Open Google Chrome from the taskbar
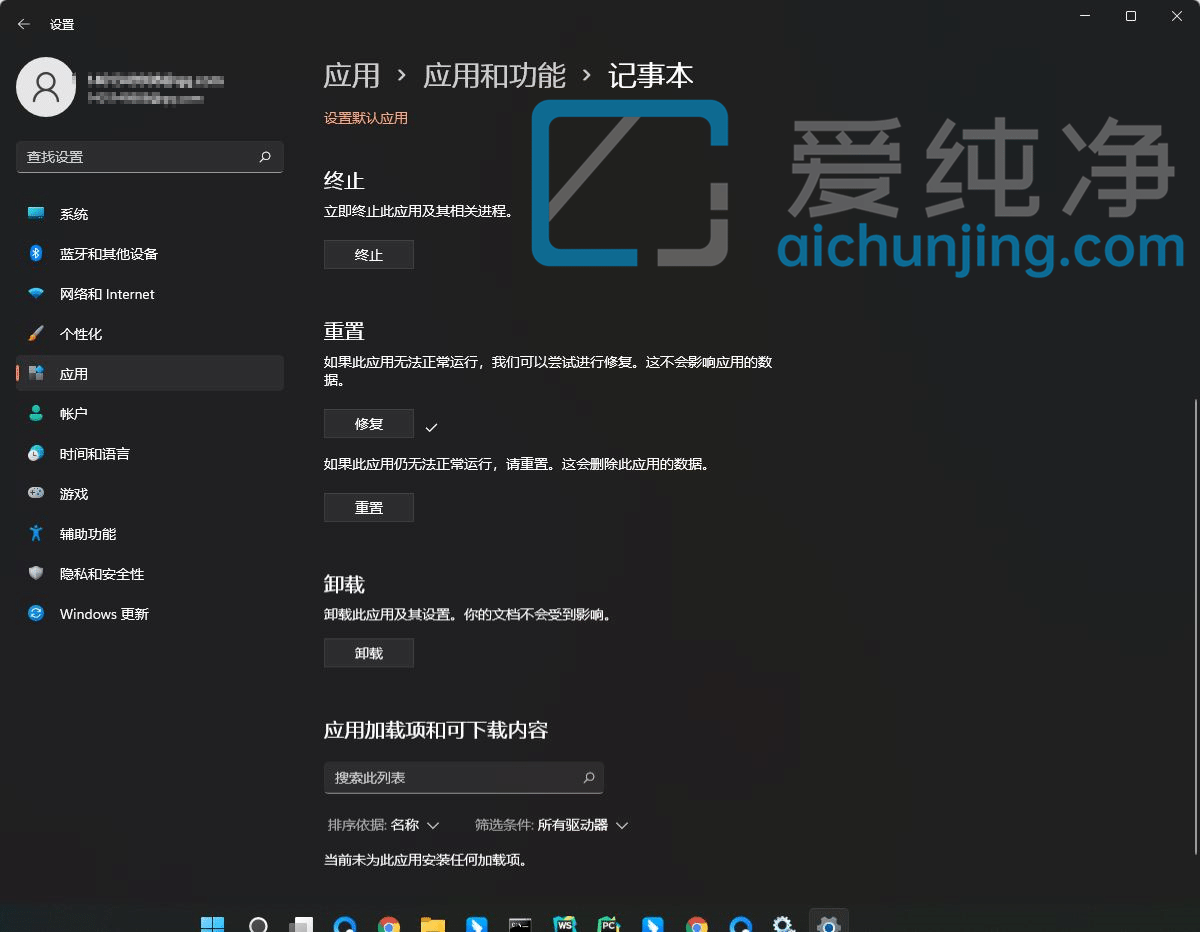 (x=389, y=922)
